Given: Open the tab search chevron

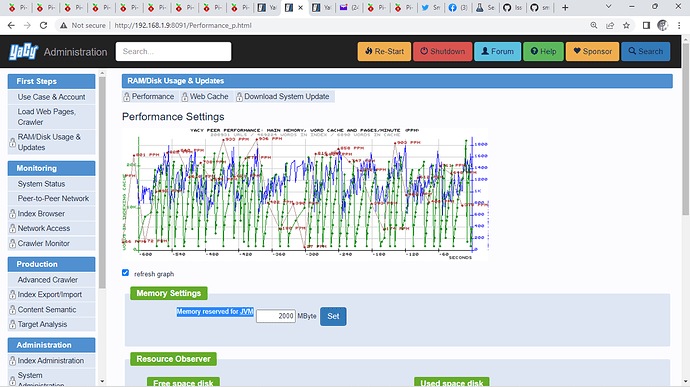Looking at the screenshot, I should pos(609,7).
